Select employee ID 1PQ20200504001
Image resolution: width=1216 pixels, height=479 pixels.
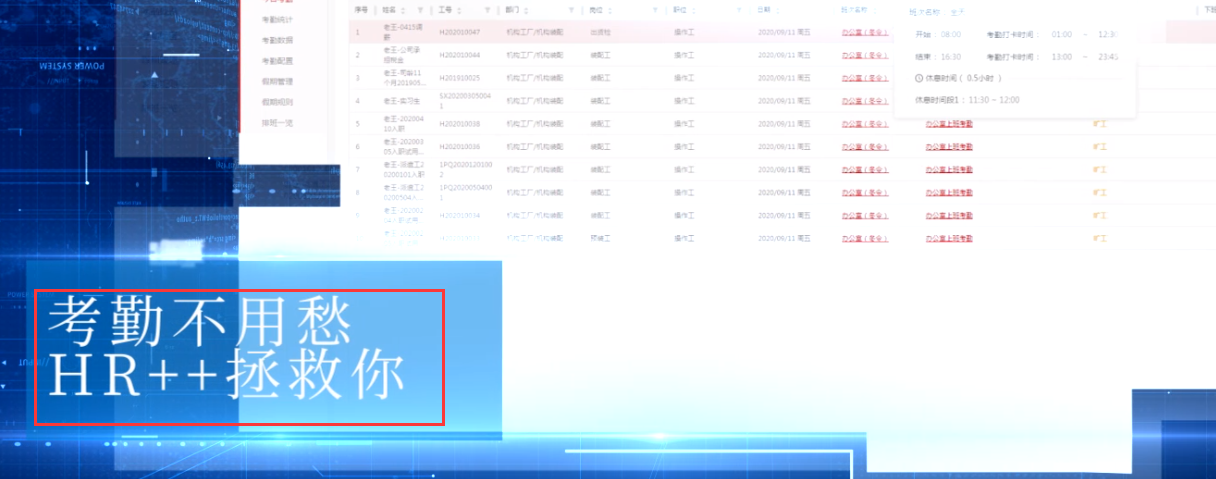click(465, 192)
